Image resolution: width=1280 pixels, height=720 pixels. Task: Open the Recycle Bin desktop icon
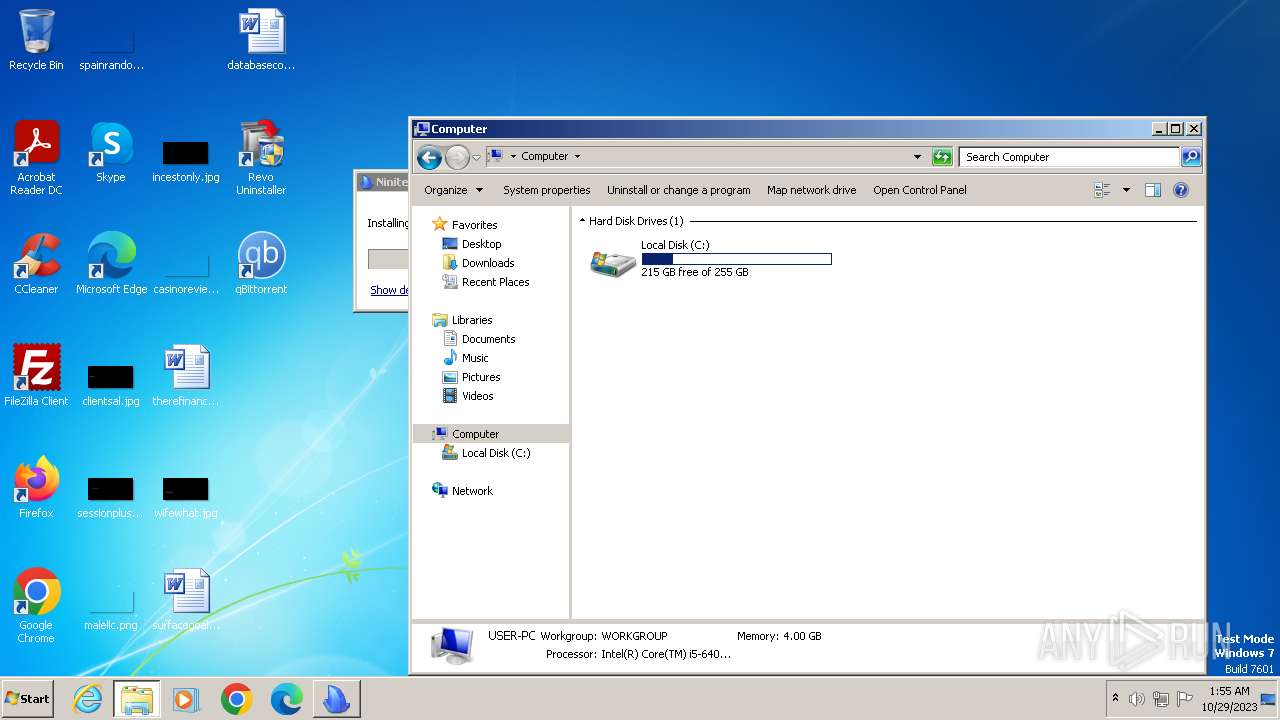click(x=36, y=40)
